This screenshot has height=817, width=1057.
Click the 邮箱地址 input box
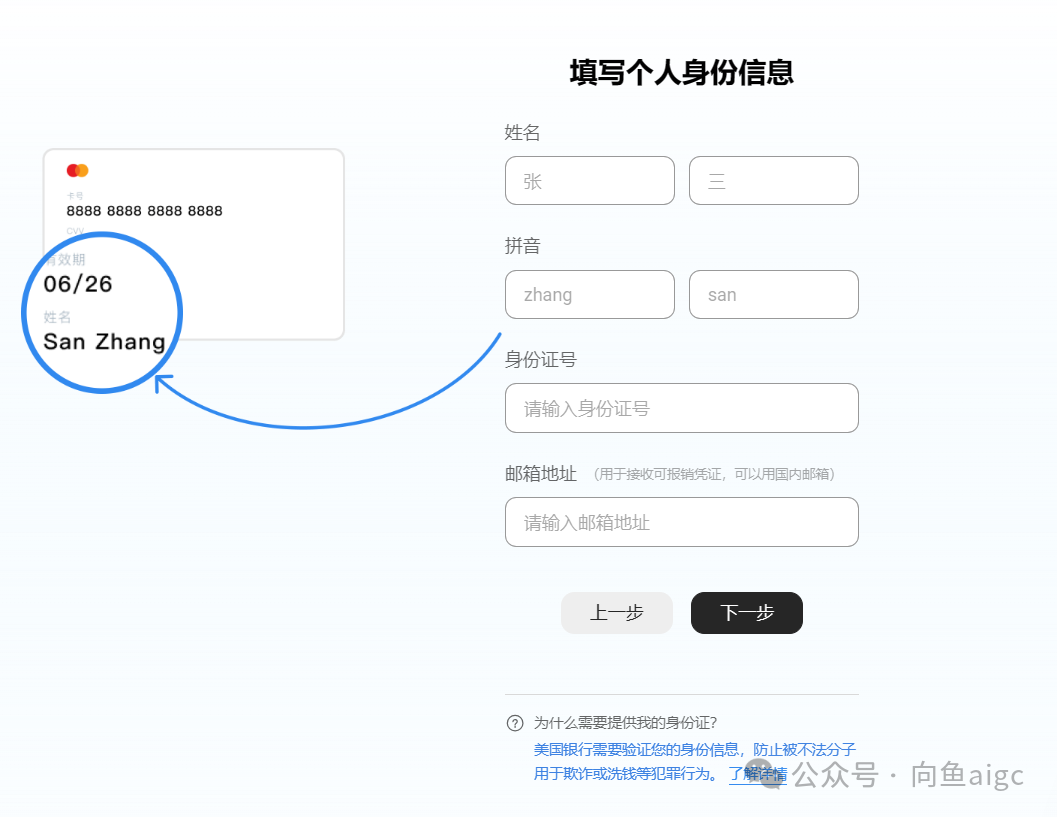[681, 522]
